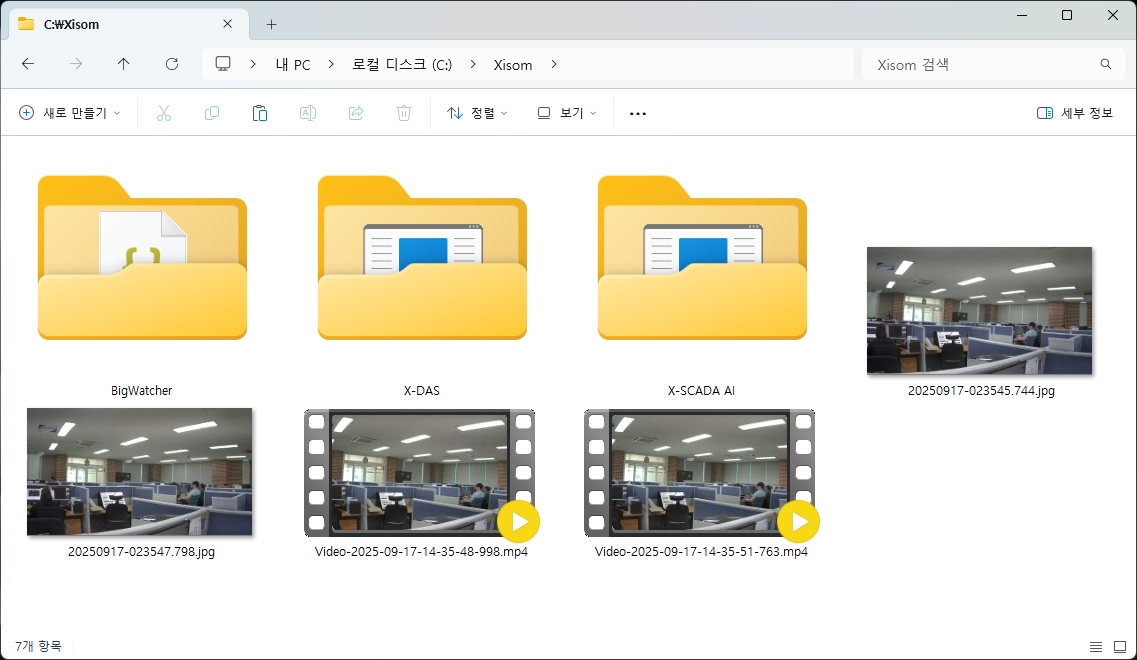Select the Video-2025-09-17-14-35-48-998.mp4 thumbnail
This screenshot has height=660, width=1137.
(x=420, y=473)
